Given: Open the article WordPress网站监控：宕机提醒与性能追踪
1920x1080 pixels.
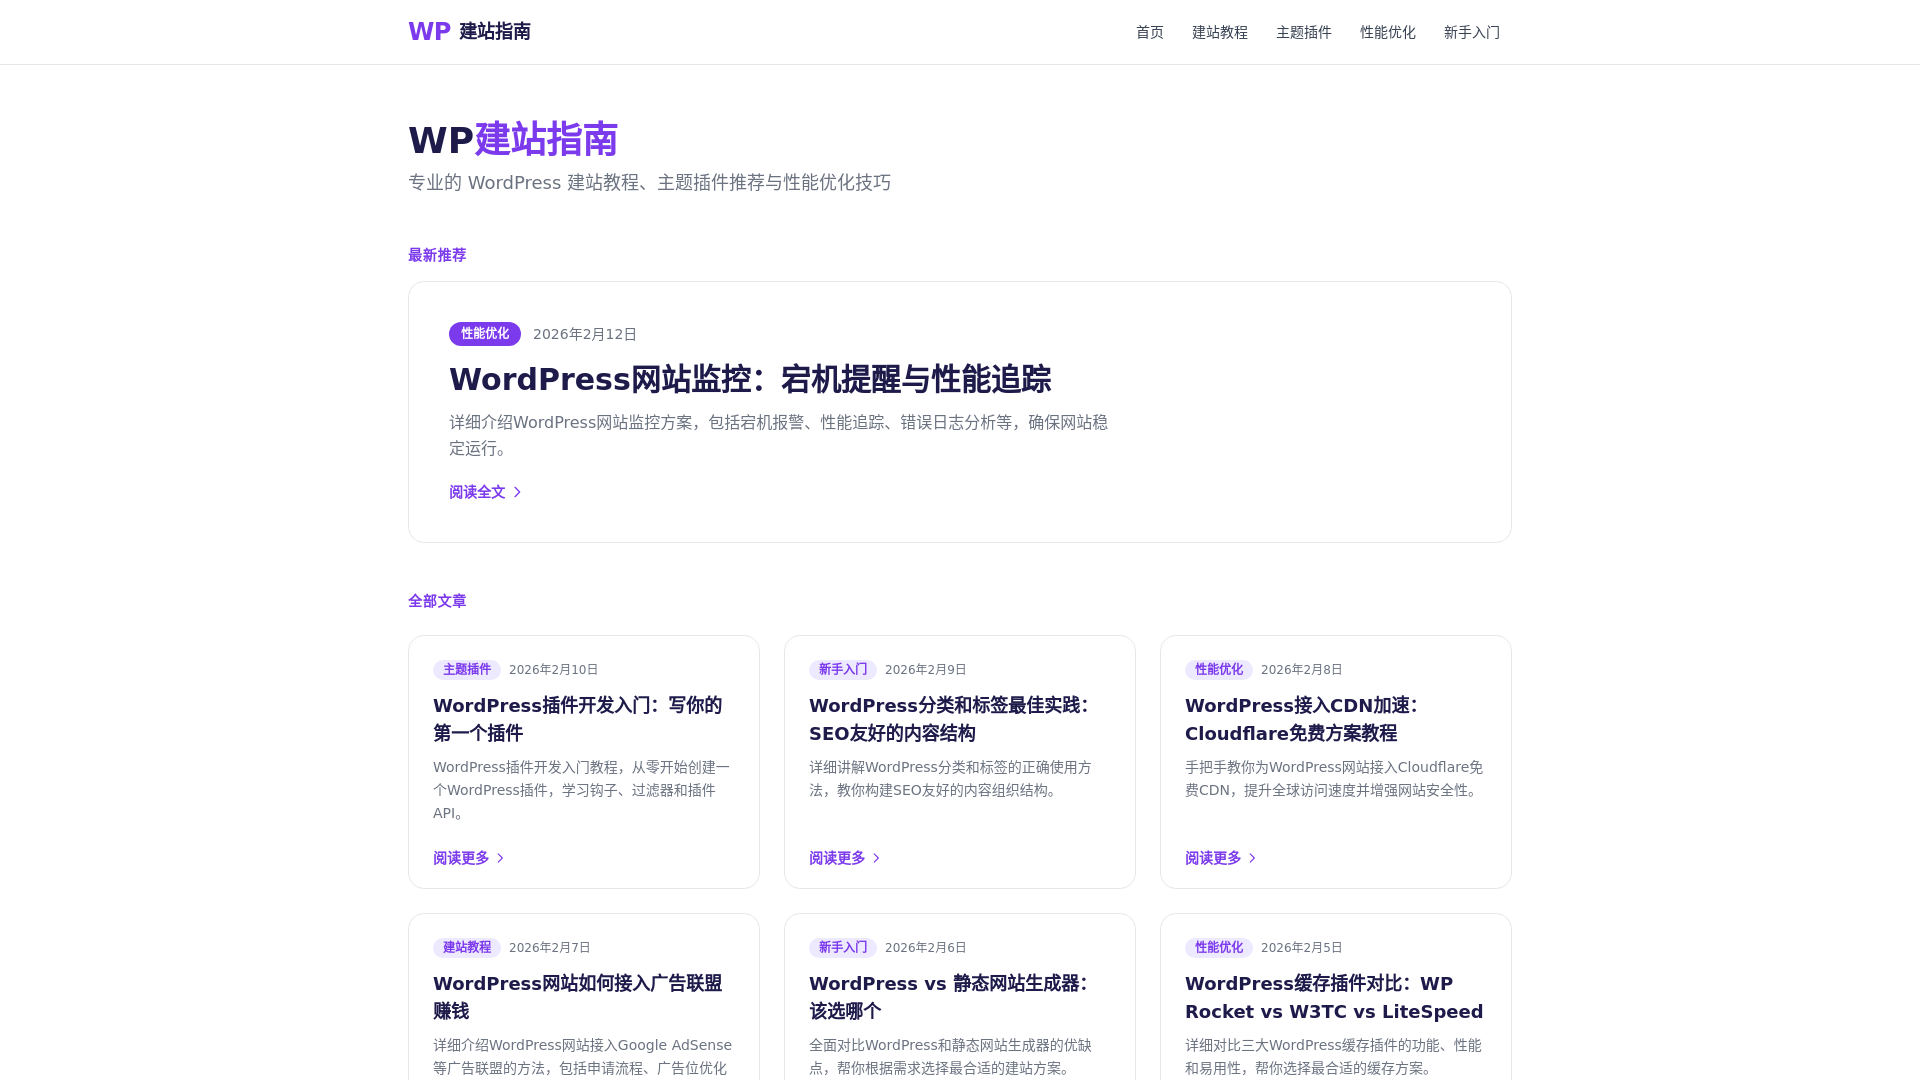Looking at the screenshot, I should [x=750, y=380].
